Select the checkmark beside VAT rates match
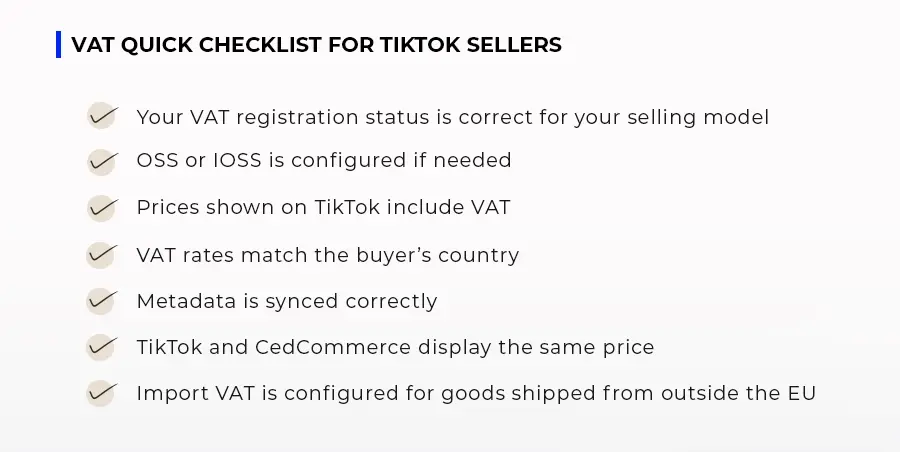 101,254
